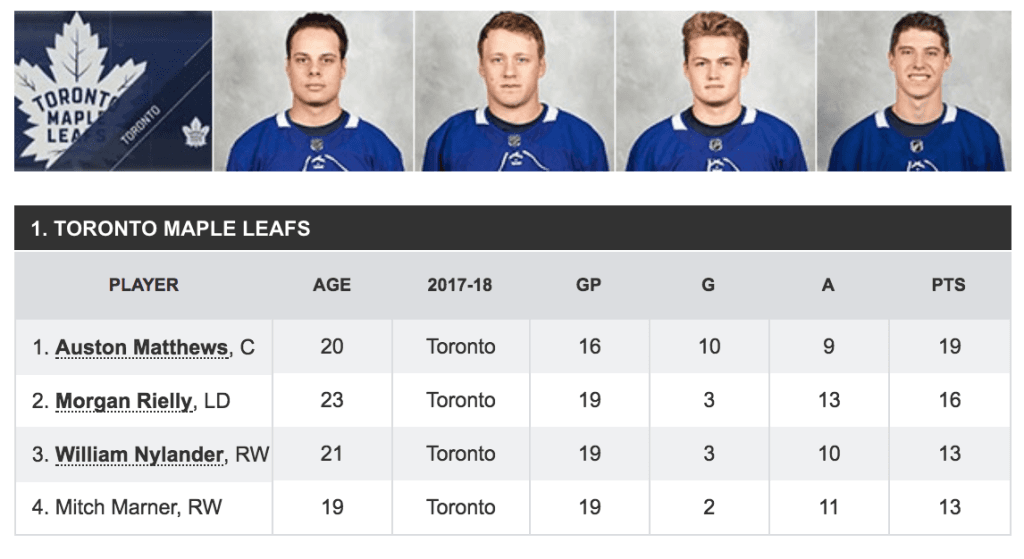Open the Auston Matthews player link

click(142, 347)
